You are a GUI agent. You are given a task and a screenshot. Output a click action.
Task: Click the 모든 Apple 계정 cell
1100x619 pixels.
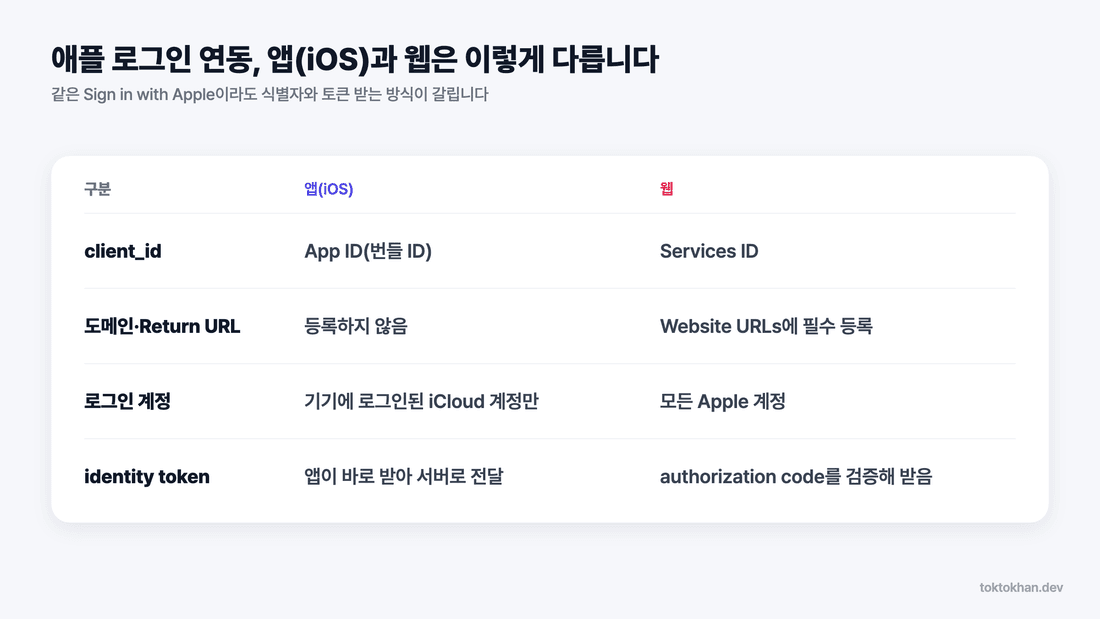(x=723, y=401)
